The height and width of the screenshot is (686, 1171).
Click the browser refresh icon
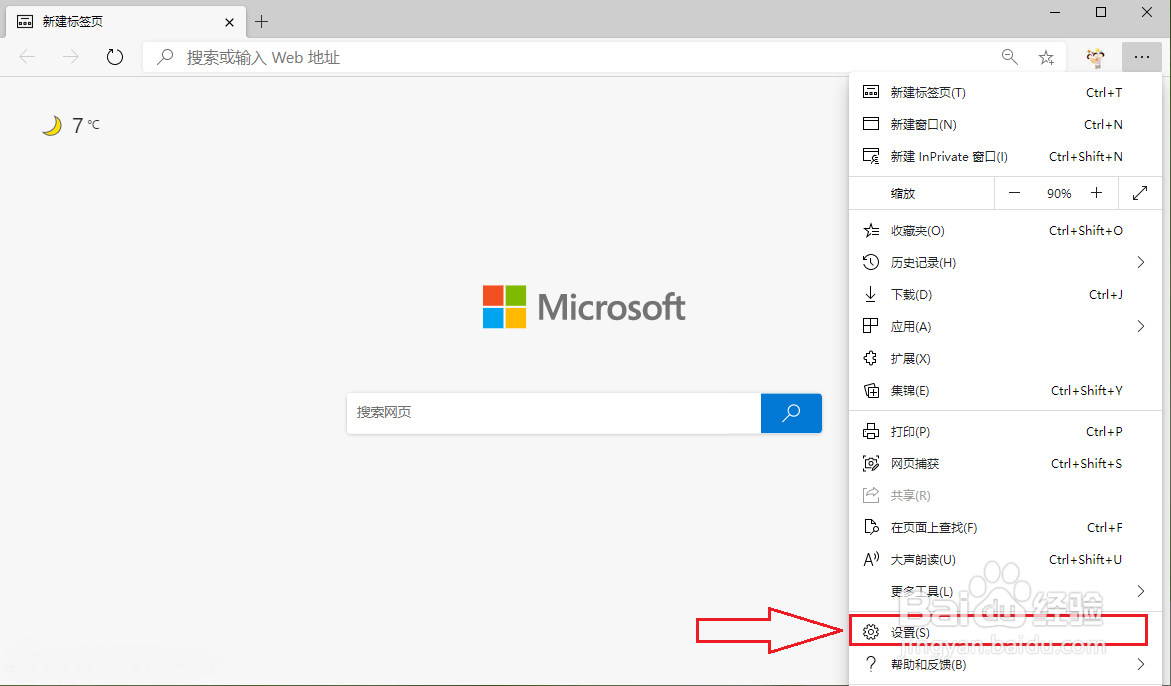pyautogui.click(x=114, y=57)
